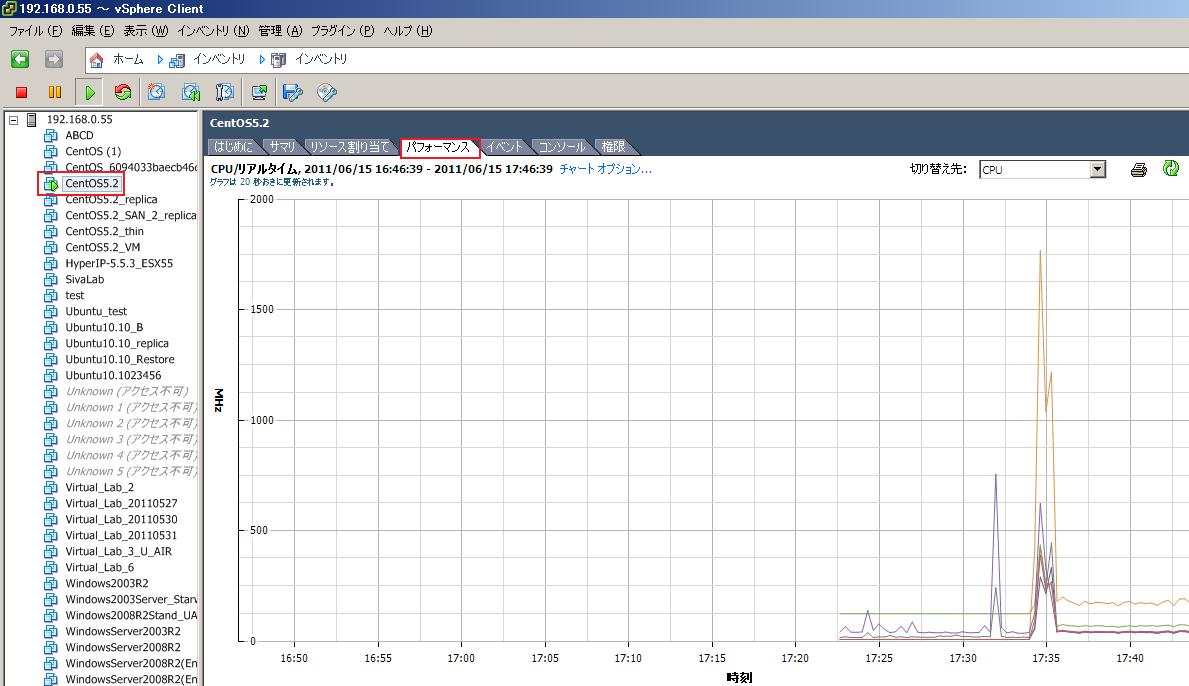Screen dimensions: 1189x686
Task: Click the Home house icon
Action: (96, 59)
